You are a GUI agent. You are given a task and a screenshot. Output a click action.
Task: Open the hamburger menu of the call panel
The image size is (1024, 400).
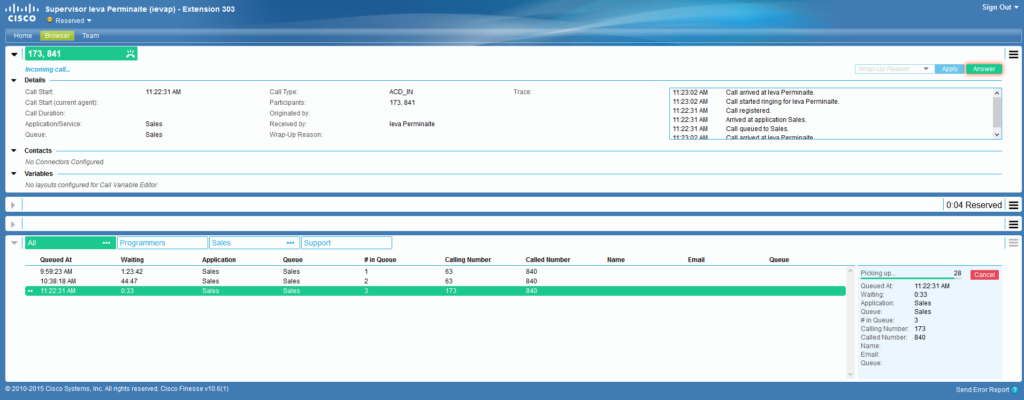click(x=1013, y=54)
